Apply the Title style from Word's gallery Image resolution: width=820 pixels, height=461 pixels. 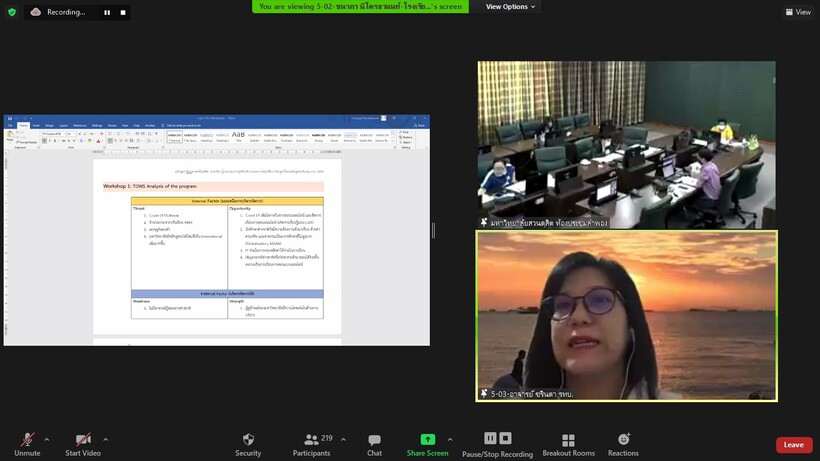238,137
